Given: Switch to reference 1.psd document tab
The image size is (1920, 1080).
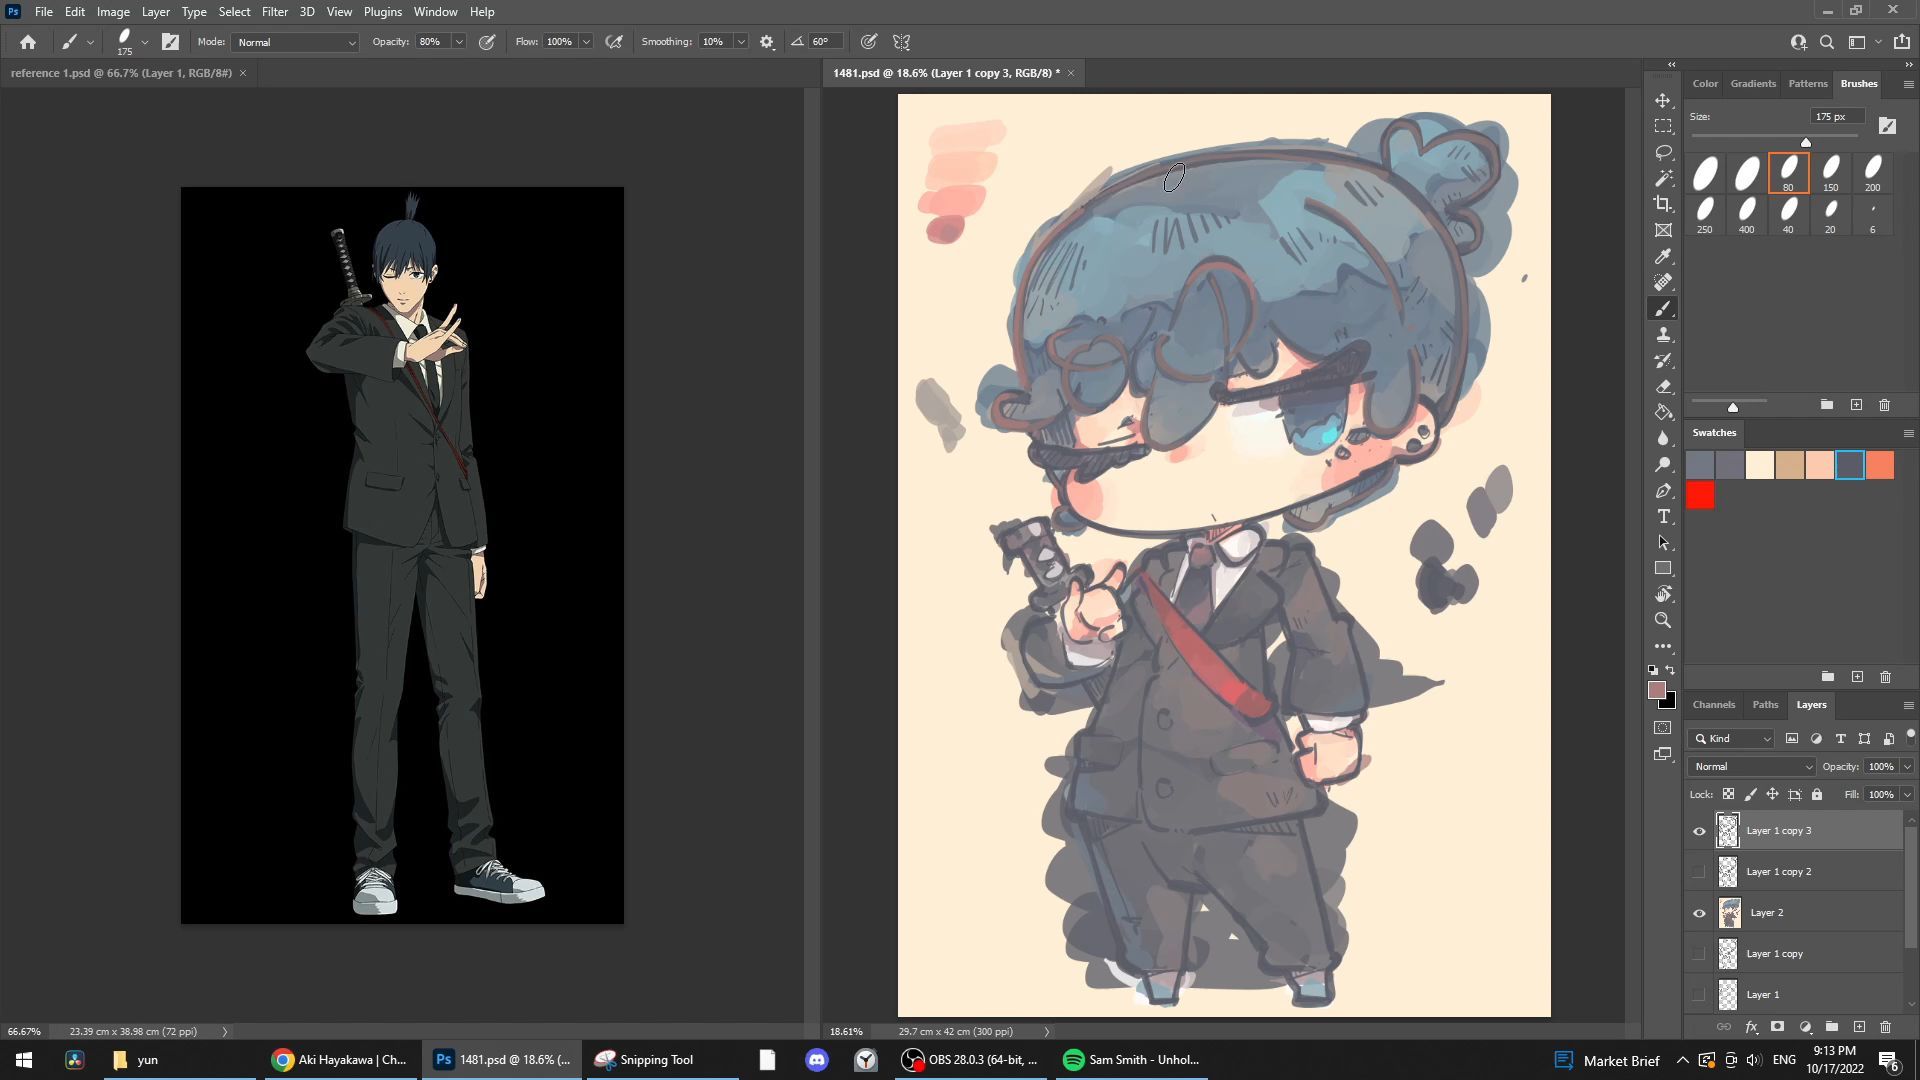Looking at the screenshot, I should tap(121, 73).
